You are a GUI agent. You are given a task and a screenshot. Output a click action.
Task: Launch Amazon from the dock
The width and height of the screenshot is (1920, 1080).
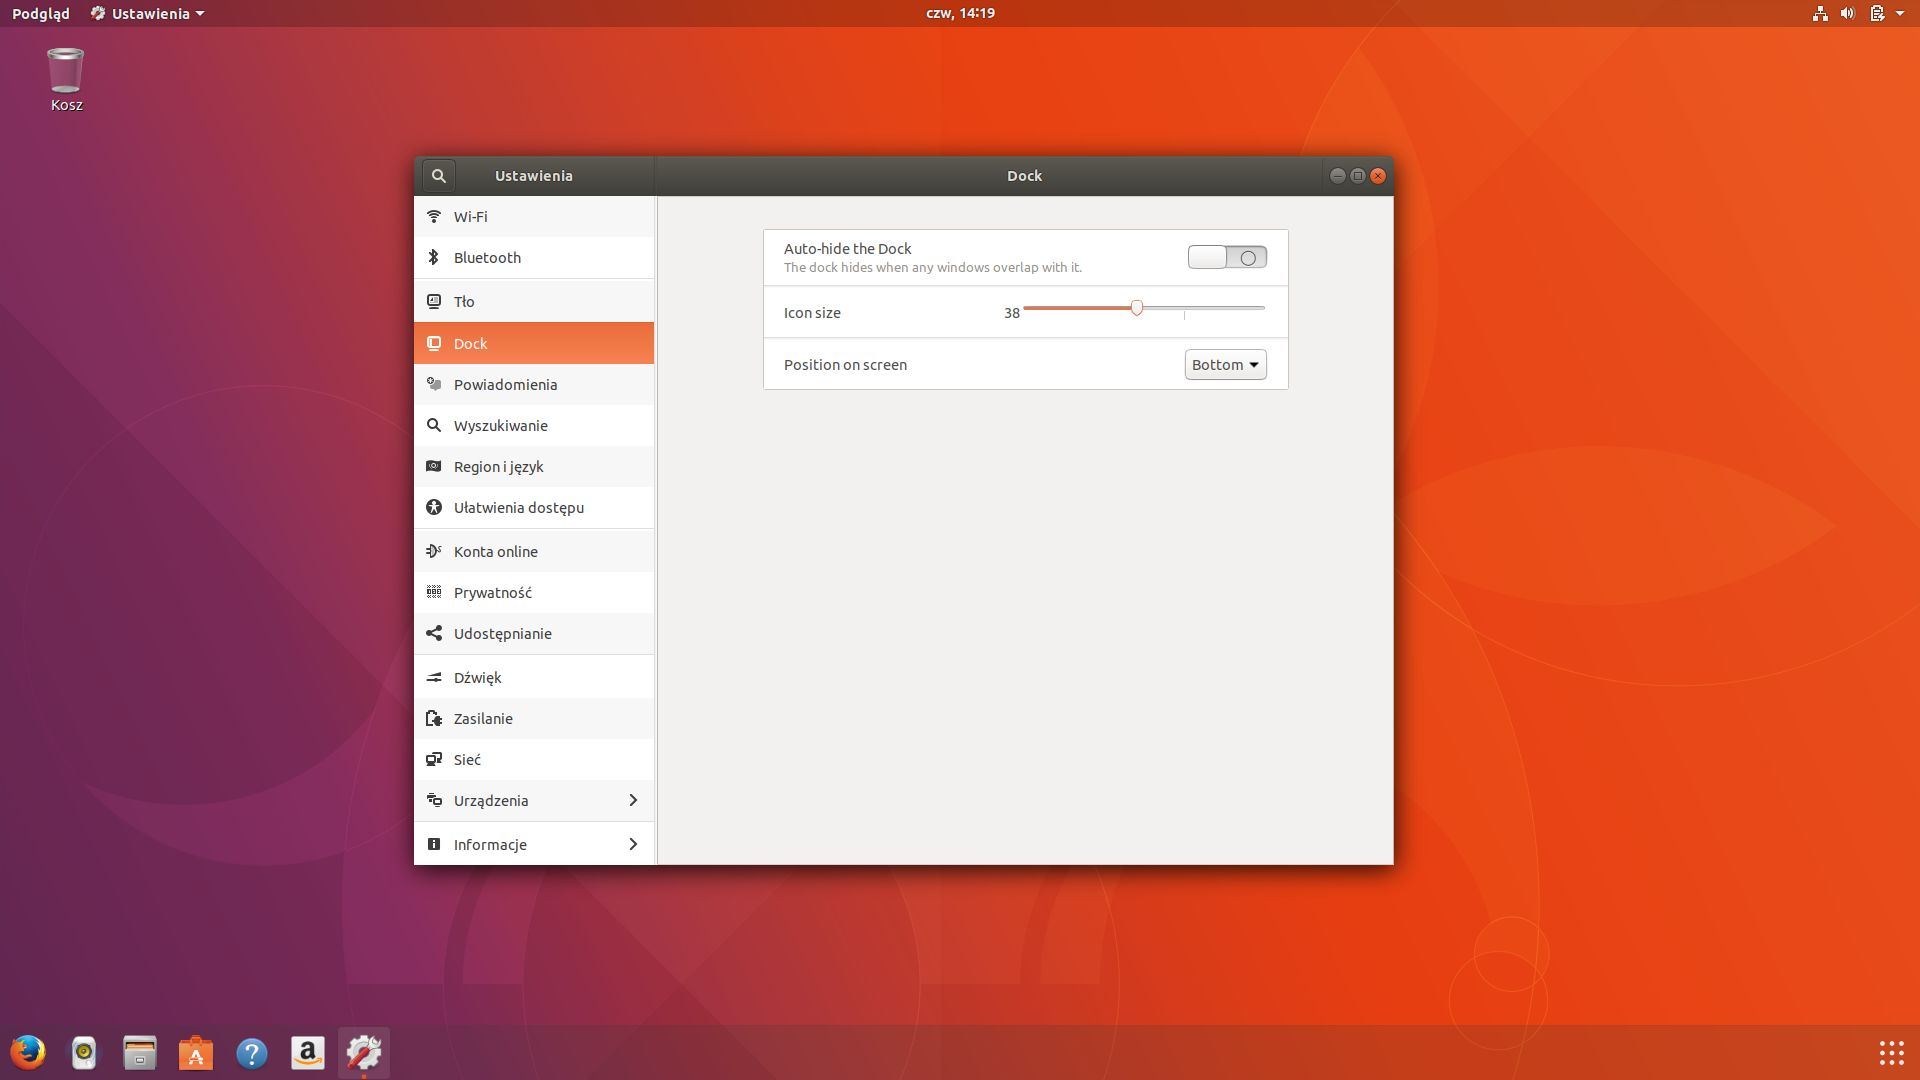coord(308,1052)
